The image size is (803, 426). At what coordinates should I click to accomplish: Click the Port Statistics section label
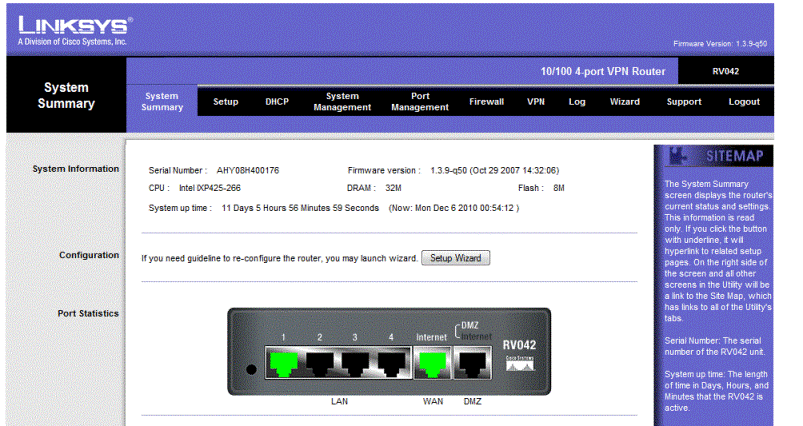point(88,313)
